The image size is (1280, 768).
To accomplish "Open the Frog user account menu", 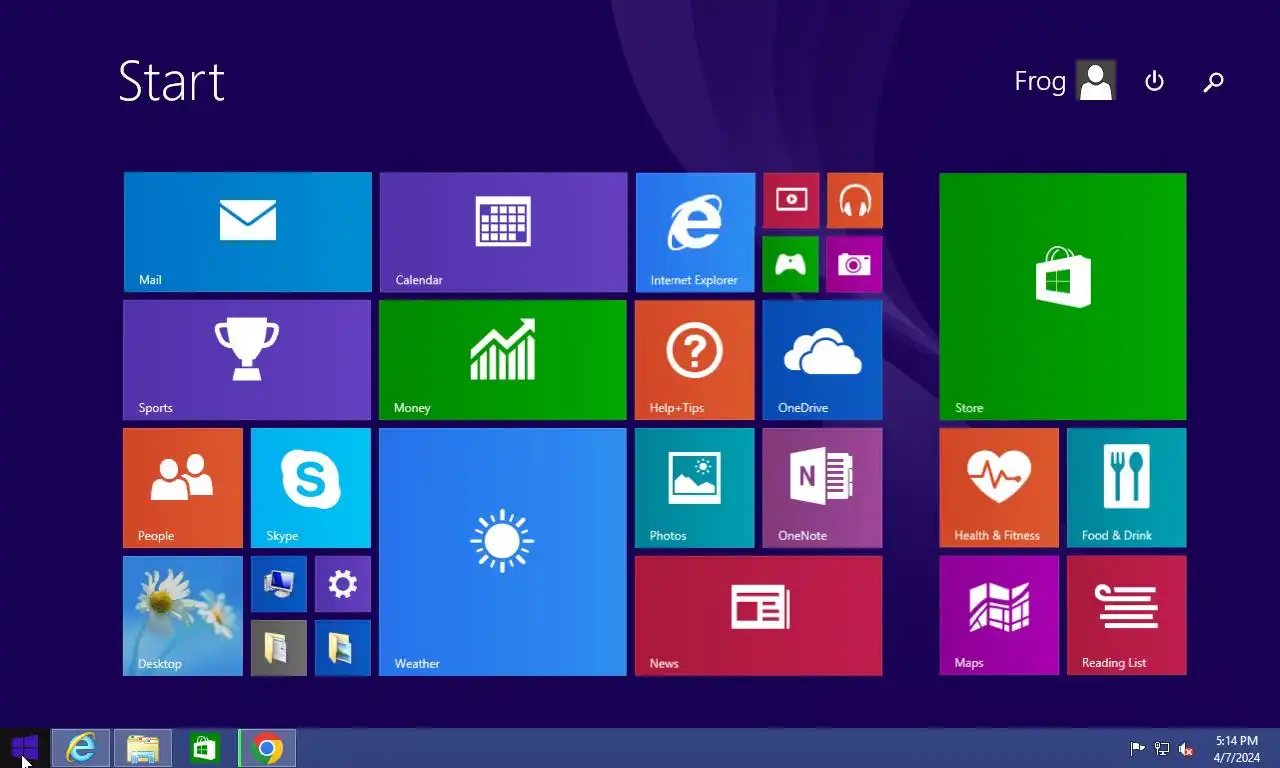I will pos(1065,81).
